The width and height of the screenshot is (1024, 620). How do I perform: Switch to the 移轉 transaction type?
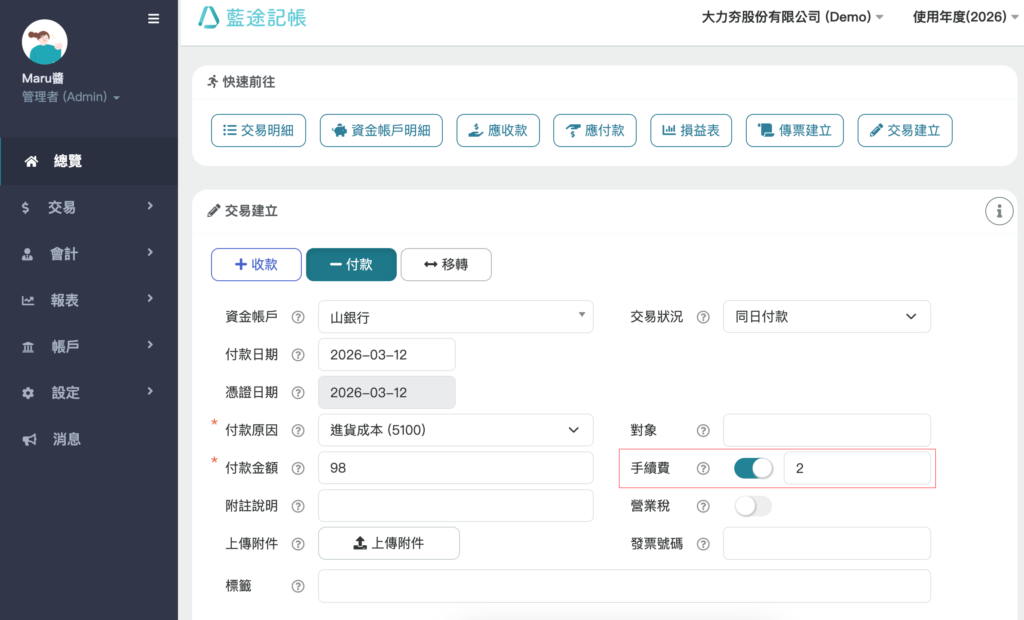coord(446,264)
